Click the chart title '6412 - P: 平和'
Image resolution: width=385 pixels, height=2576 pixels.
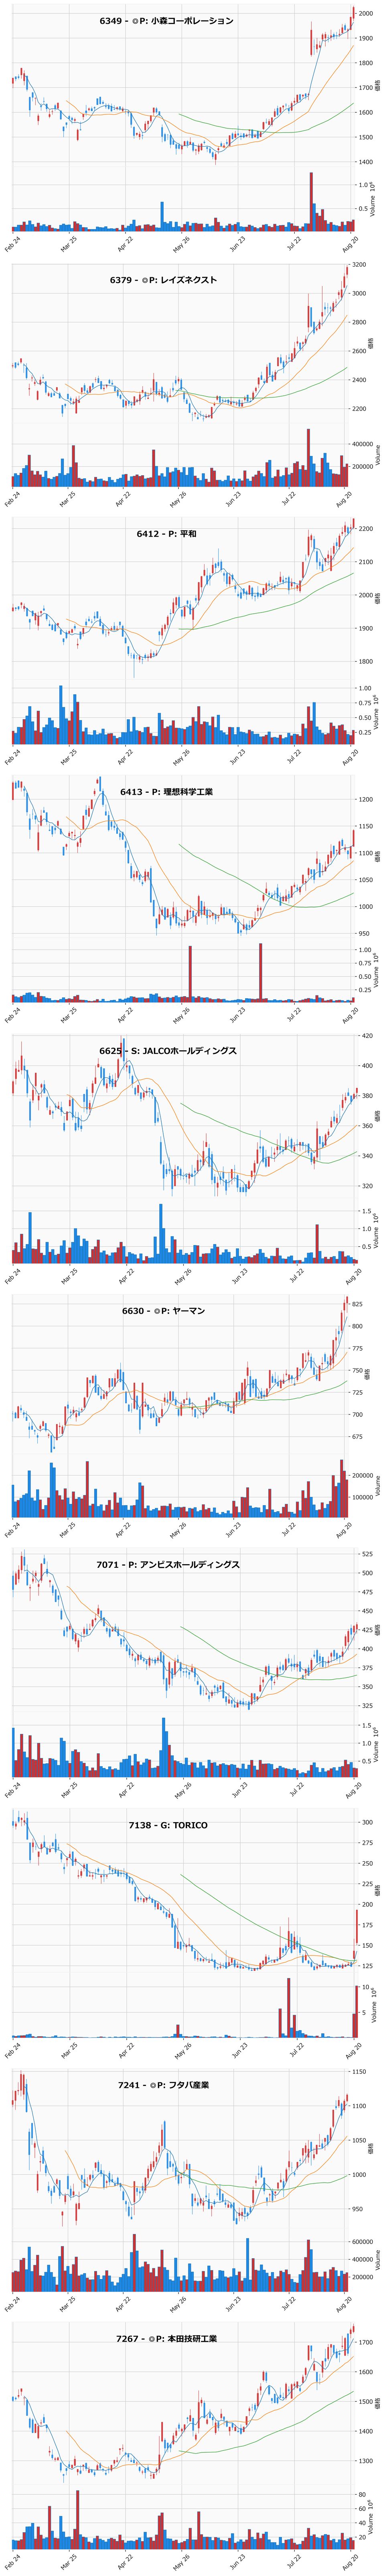coord(167,534)
